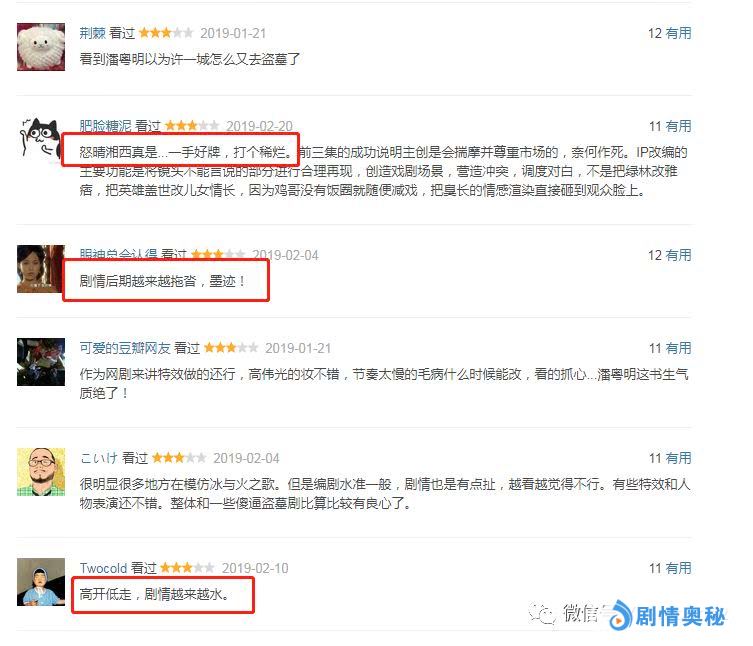Image resolution: width=753 pixels, height=646 pixels.
Task: Open username link 肥脸糖泥
Action: coord(105,126)
